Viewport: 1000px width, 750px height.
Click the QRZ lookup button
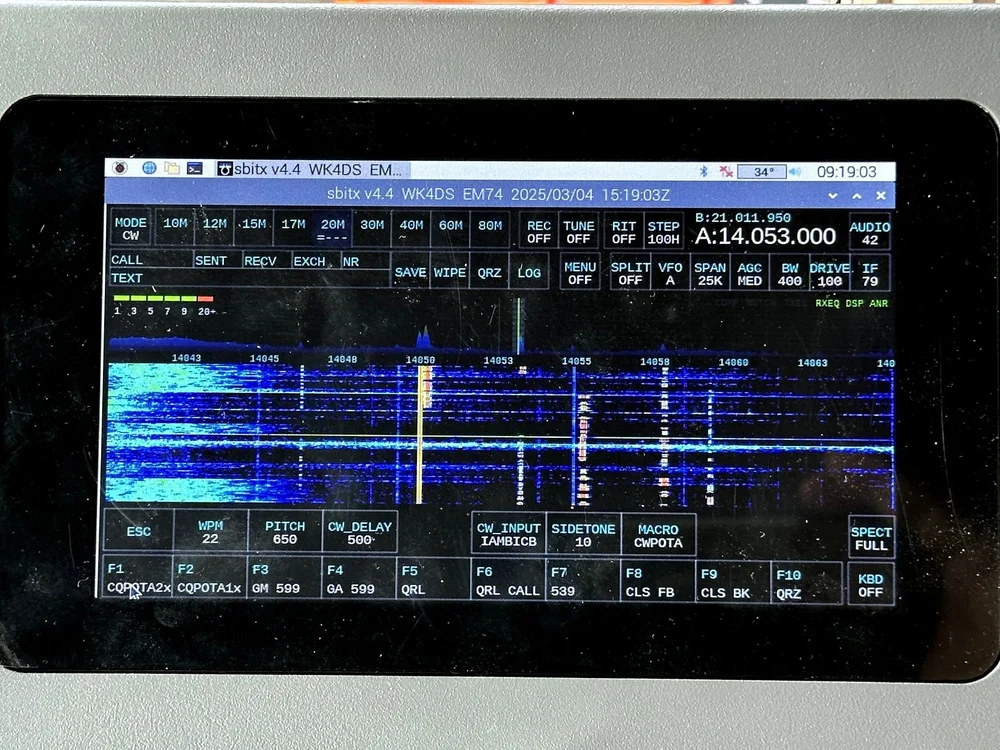click(489, 273)
